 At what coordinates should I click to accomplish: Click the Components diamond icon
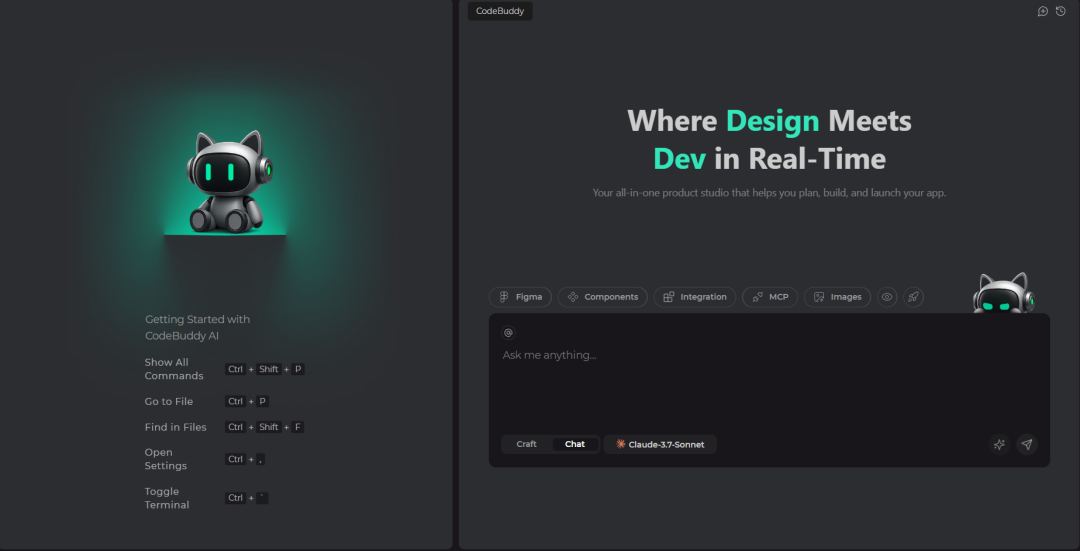tap(572, 297)
